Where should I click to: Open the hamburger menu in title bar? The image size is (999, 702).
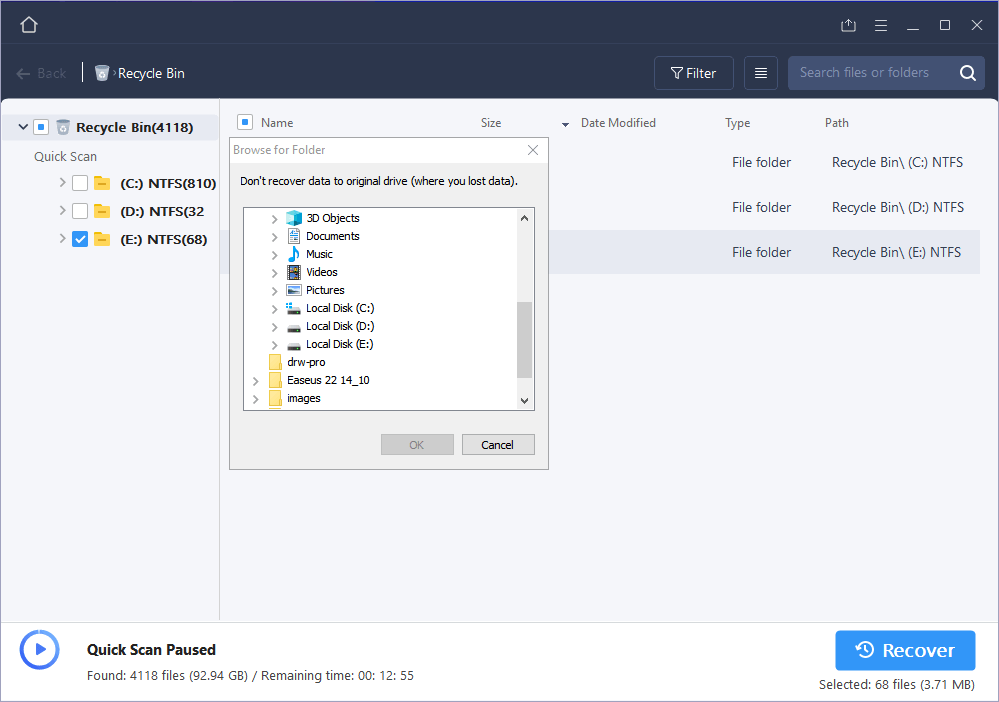tap(880, 25)
